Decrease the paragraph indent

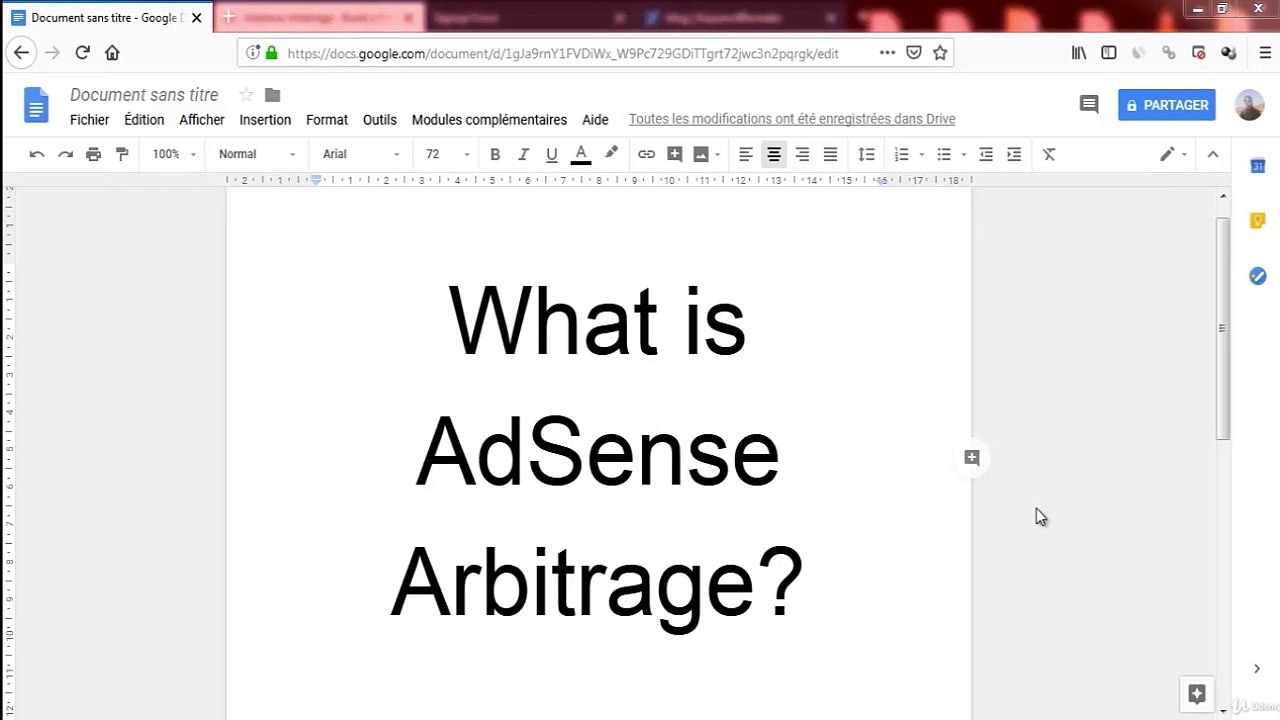click(x=986, y=154)
